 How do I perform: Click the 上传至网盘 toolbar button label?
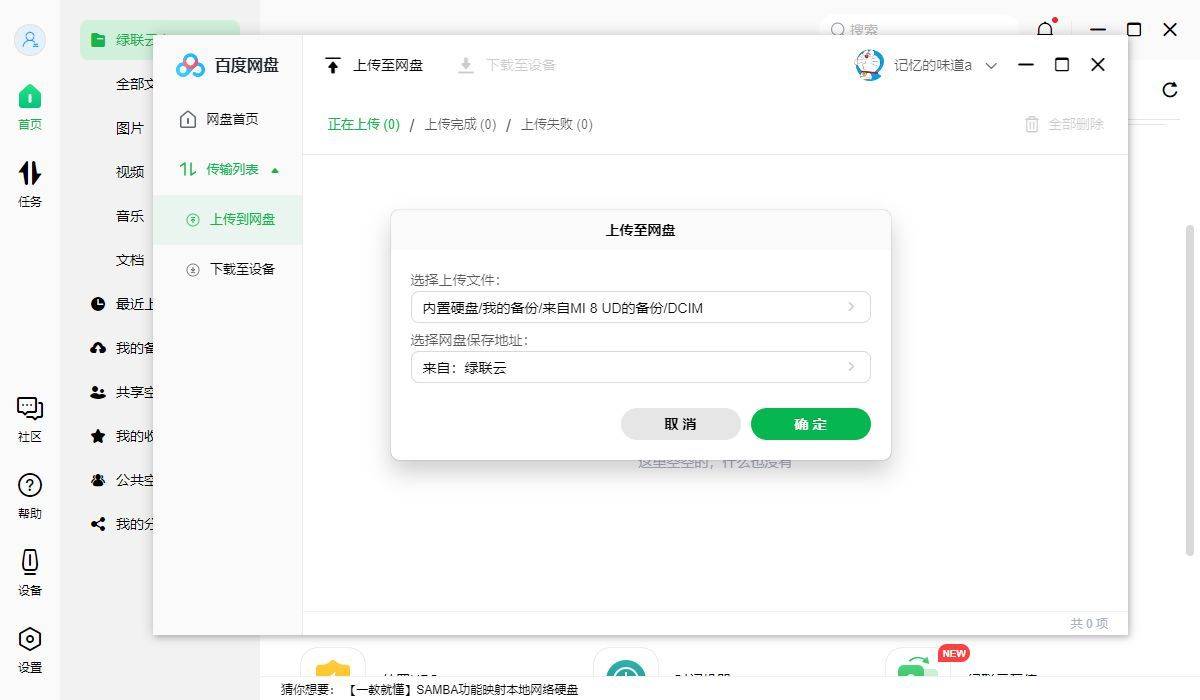[388, 65]
